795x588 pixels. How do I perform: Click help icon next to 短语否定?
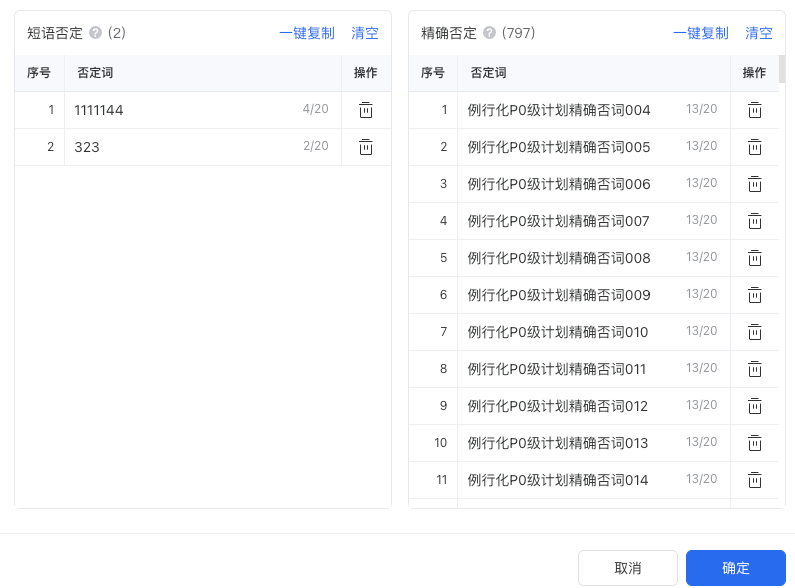[x=96, y=33]
